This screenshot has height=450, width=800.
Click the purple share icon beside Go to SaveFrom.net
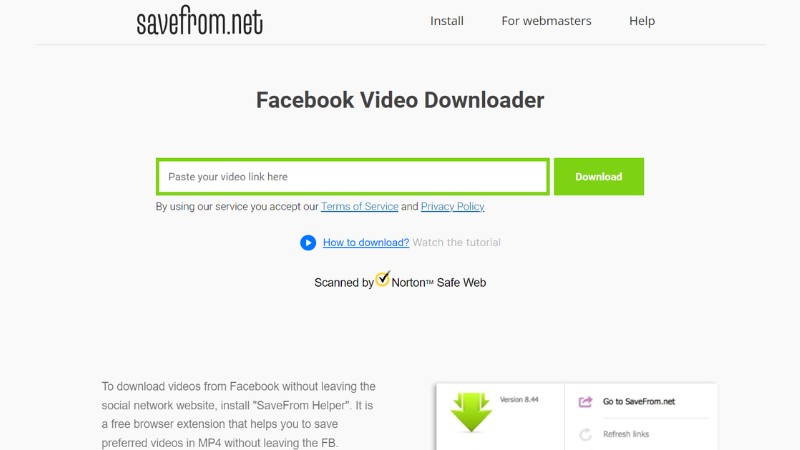(x=585, y=402)
